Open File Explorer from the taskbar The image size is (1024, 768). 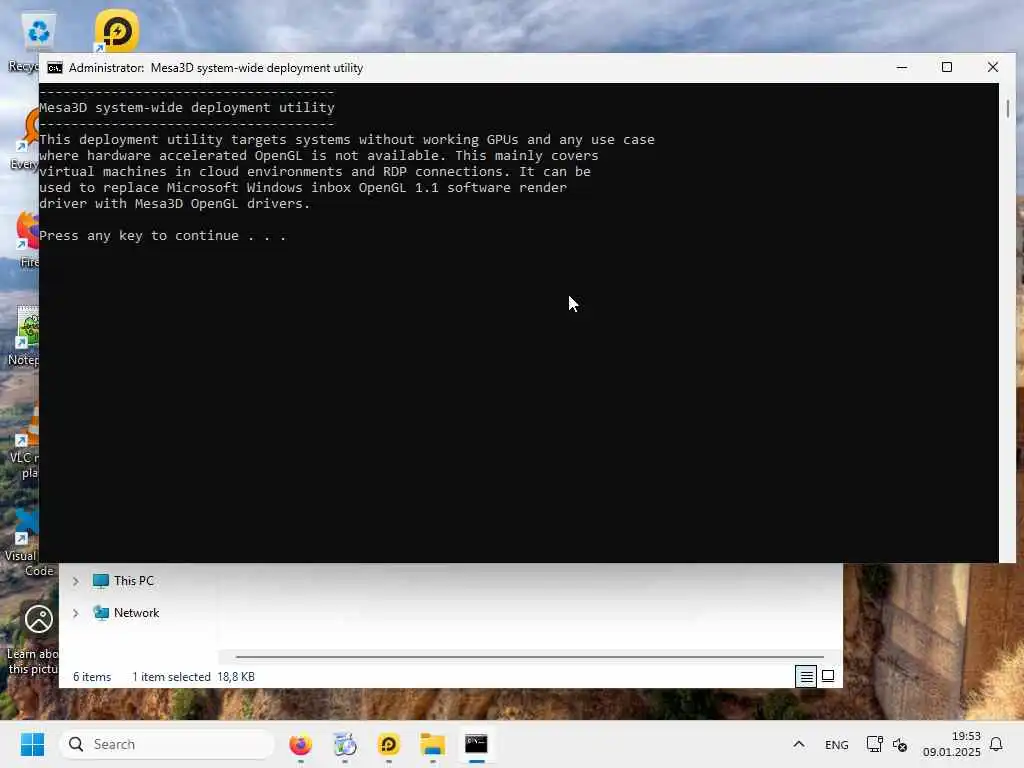pos(432,744)
